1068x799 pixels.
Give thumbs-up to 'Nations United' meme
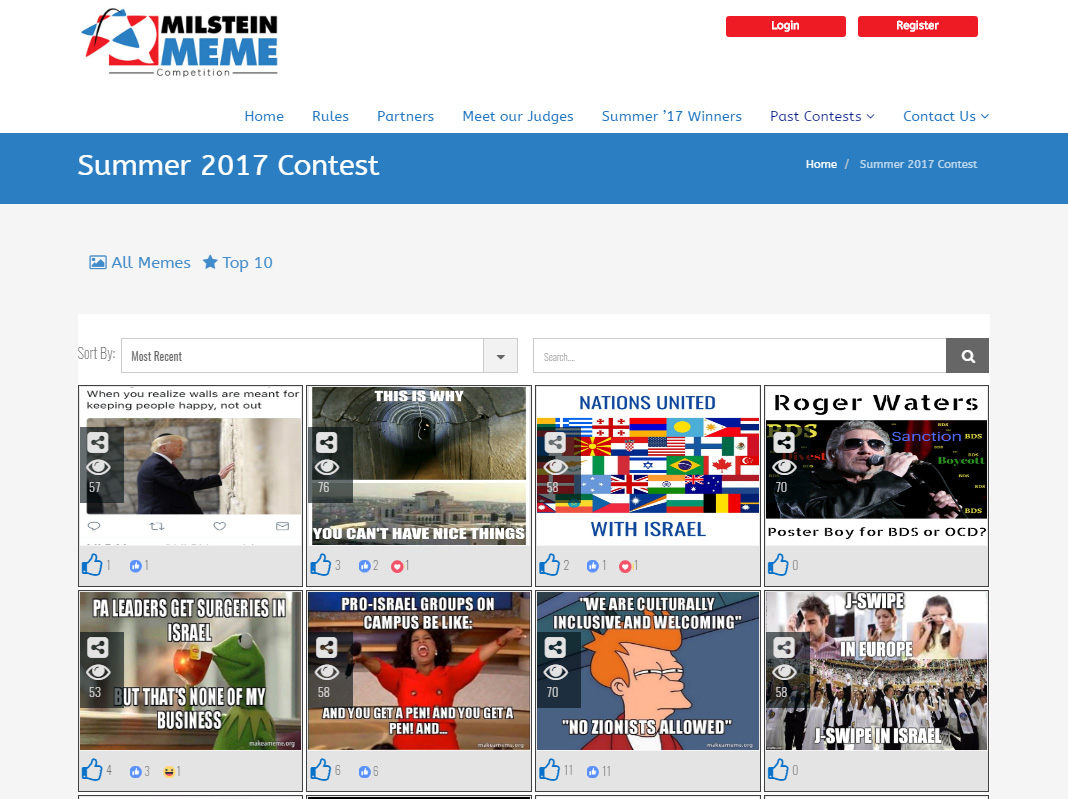click(x=550, y=565)
